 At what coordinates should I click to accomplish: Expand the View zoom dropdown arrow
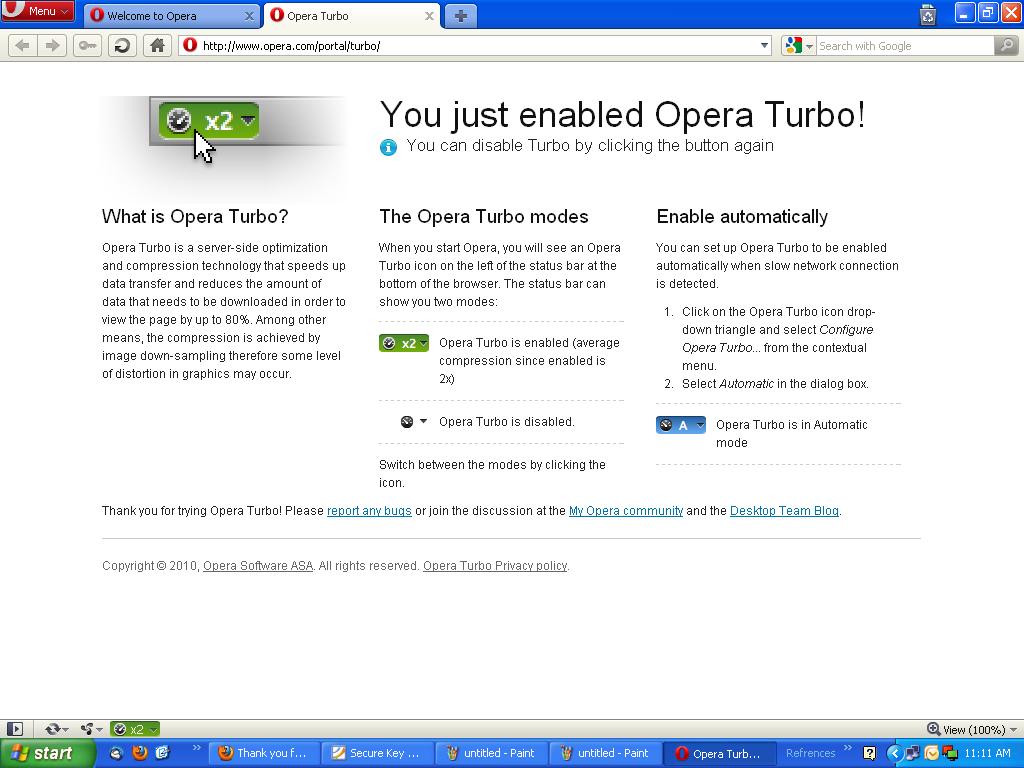coord(1013,729)
